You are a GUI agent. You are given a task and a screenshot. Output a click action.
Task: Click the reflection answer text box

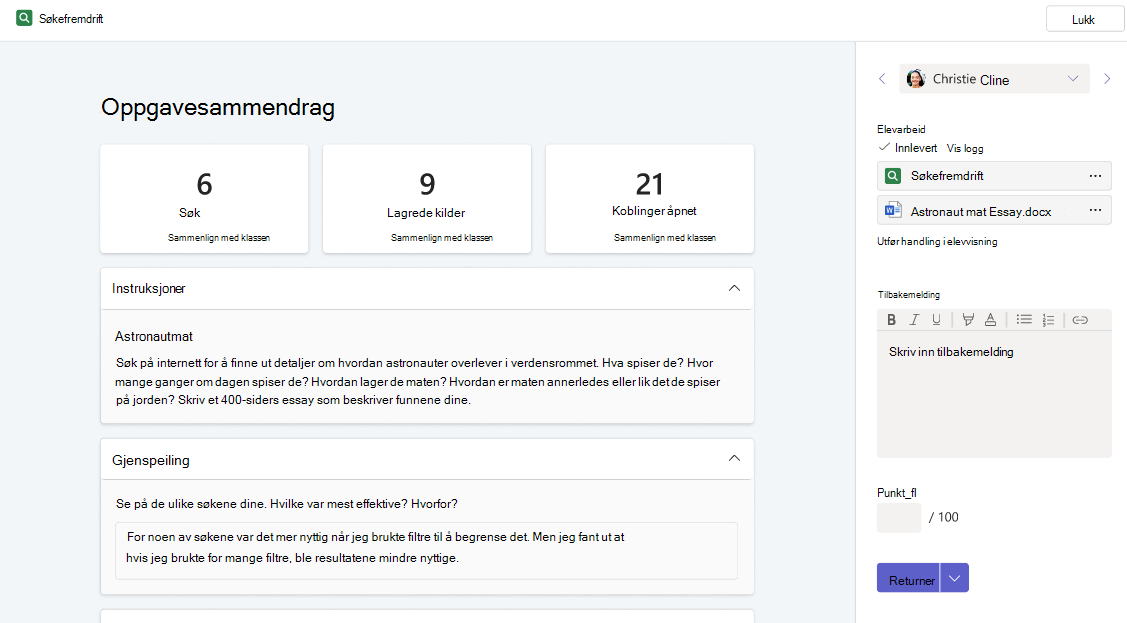(426, 550)
